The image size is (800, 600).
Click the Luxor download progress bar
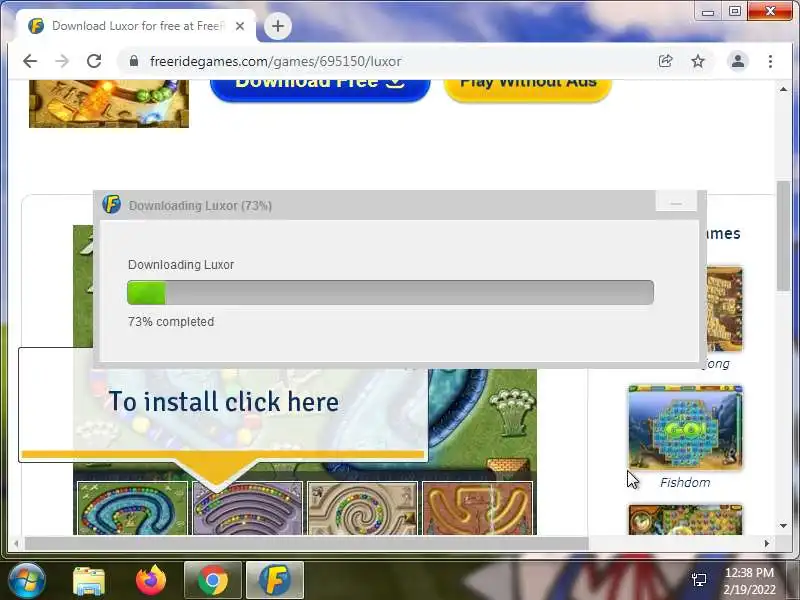[x=390, y=292]
